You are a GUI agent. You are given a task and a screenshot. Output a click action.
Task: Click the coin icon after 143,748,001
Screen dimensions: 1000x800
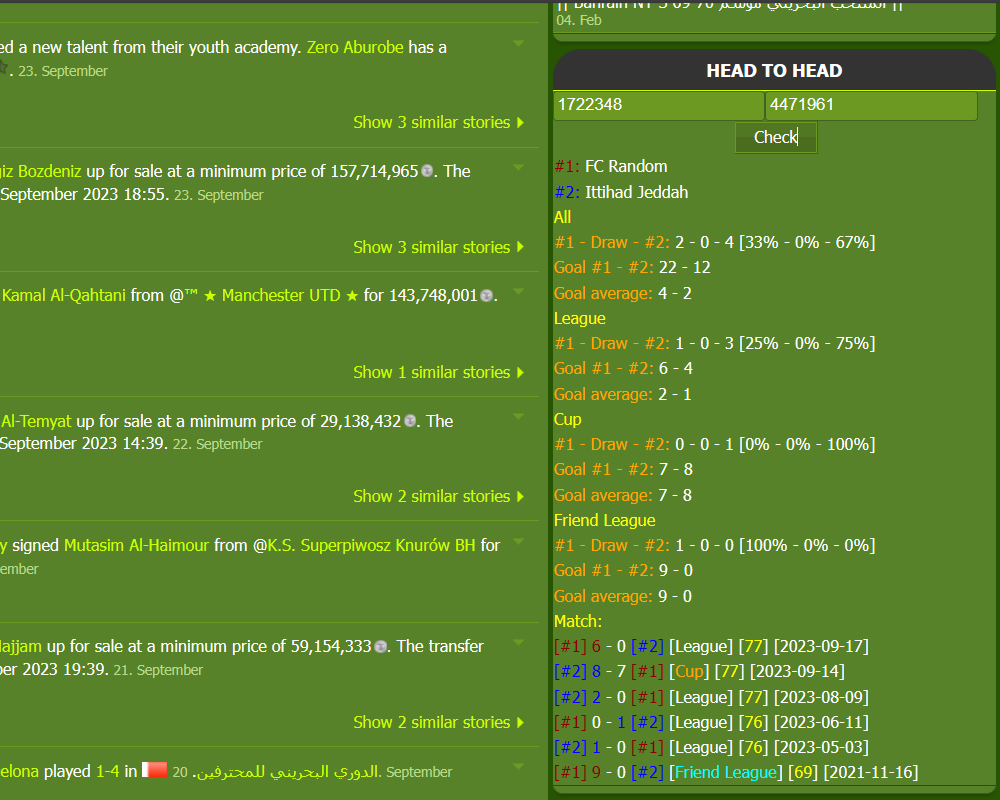coord(486,296)
